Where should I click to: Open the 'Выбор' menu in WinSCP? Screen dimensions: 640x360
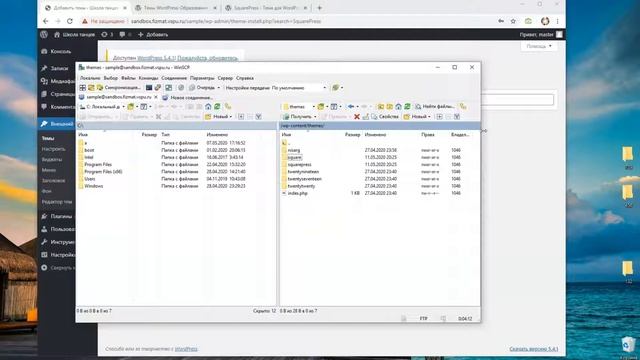[x=111, y=78]
